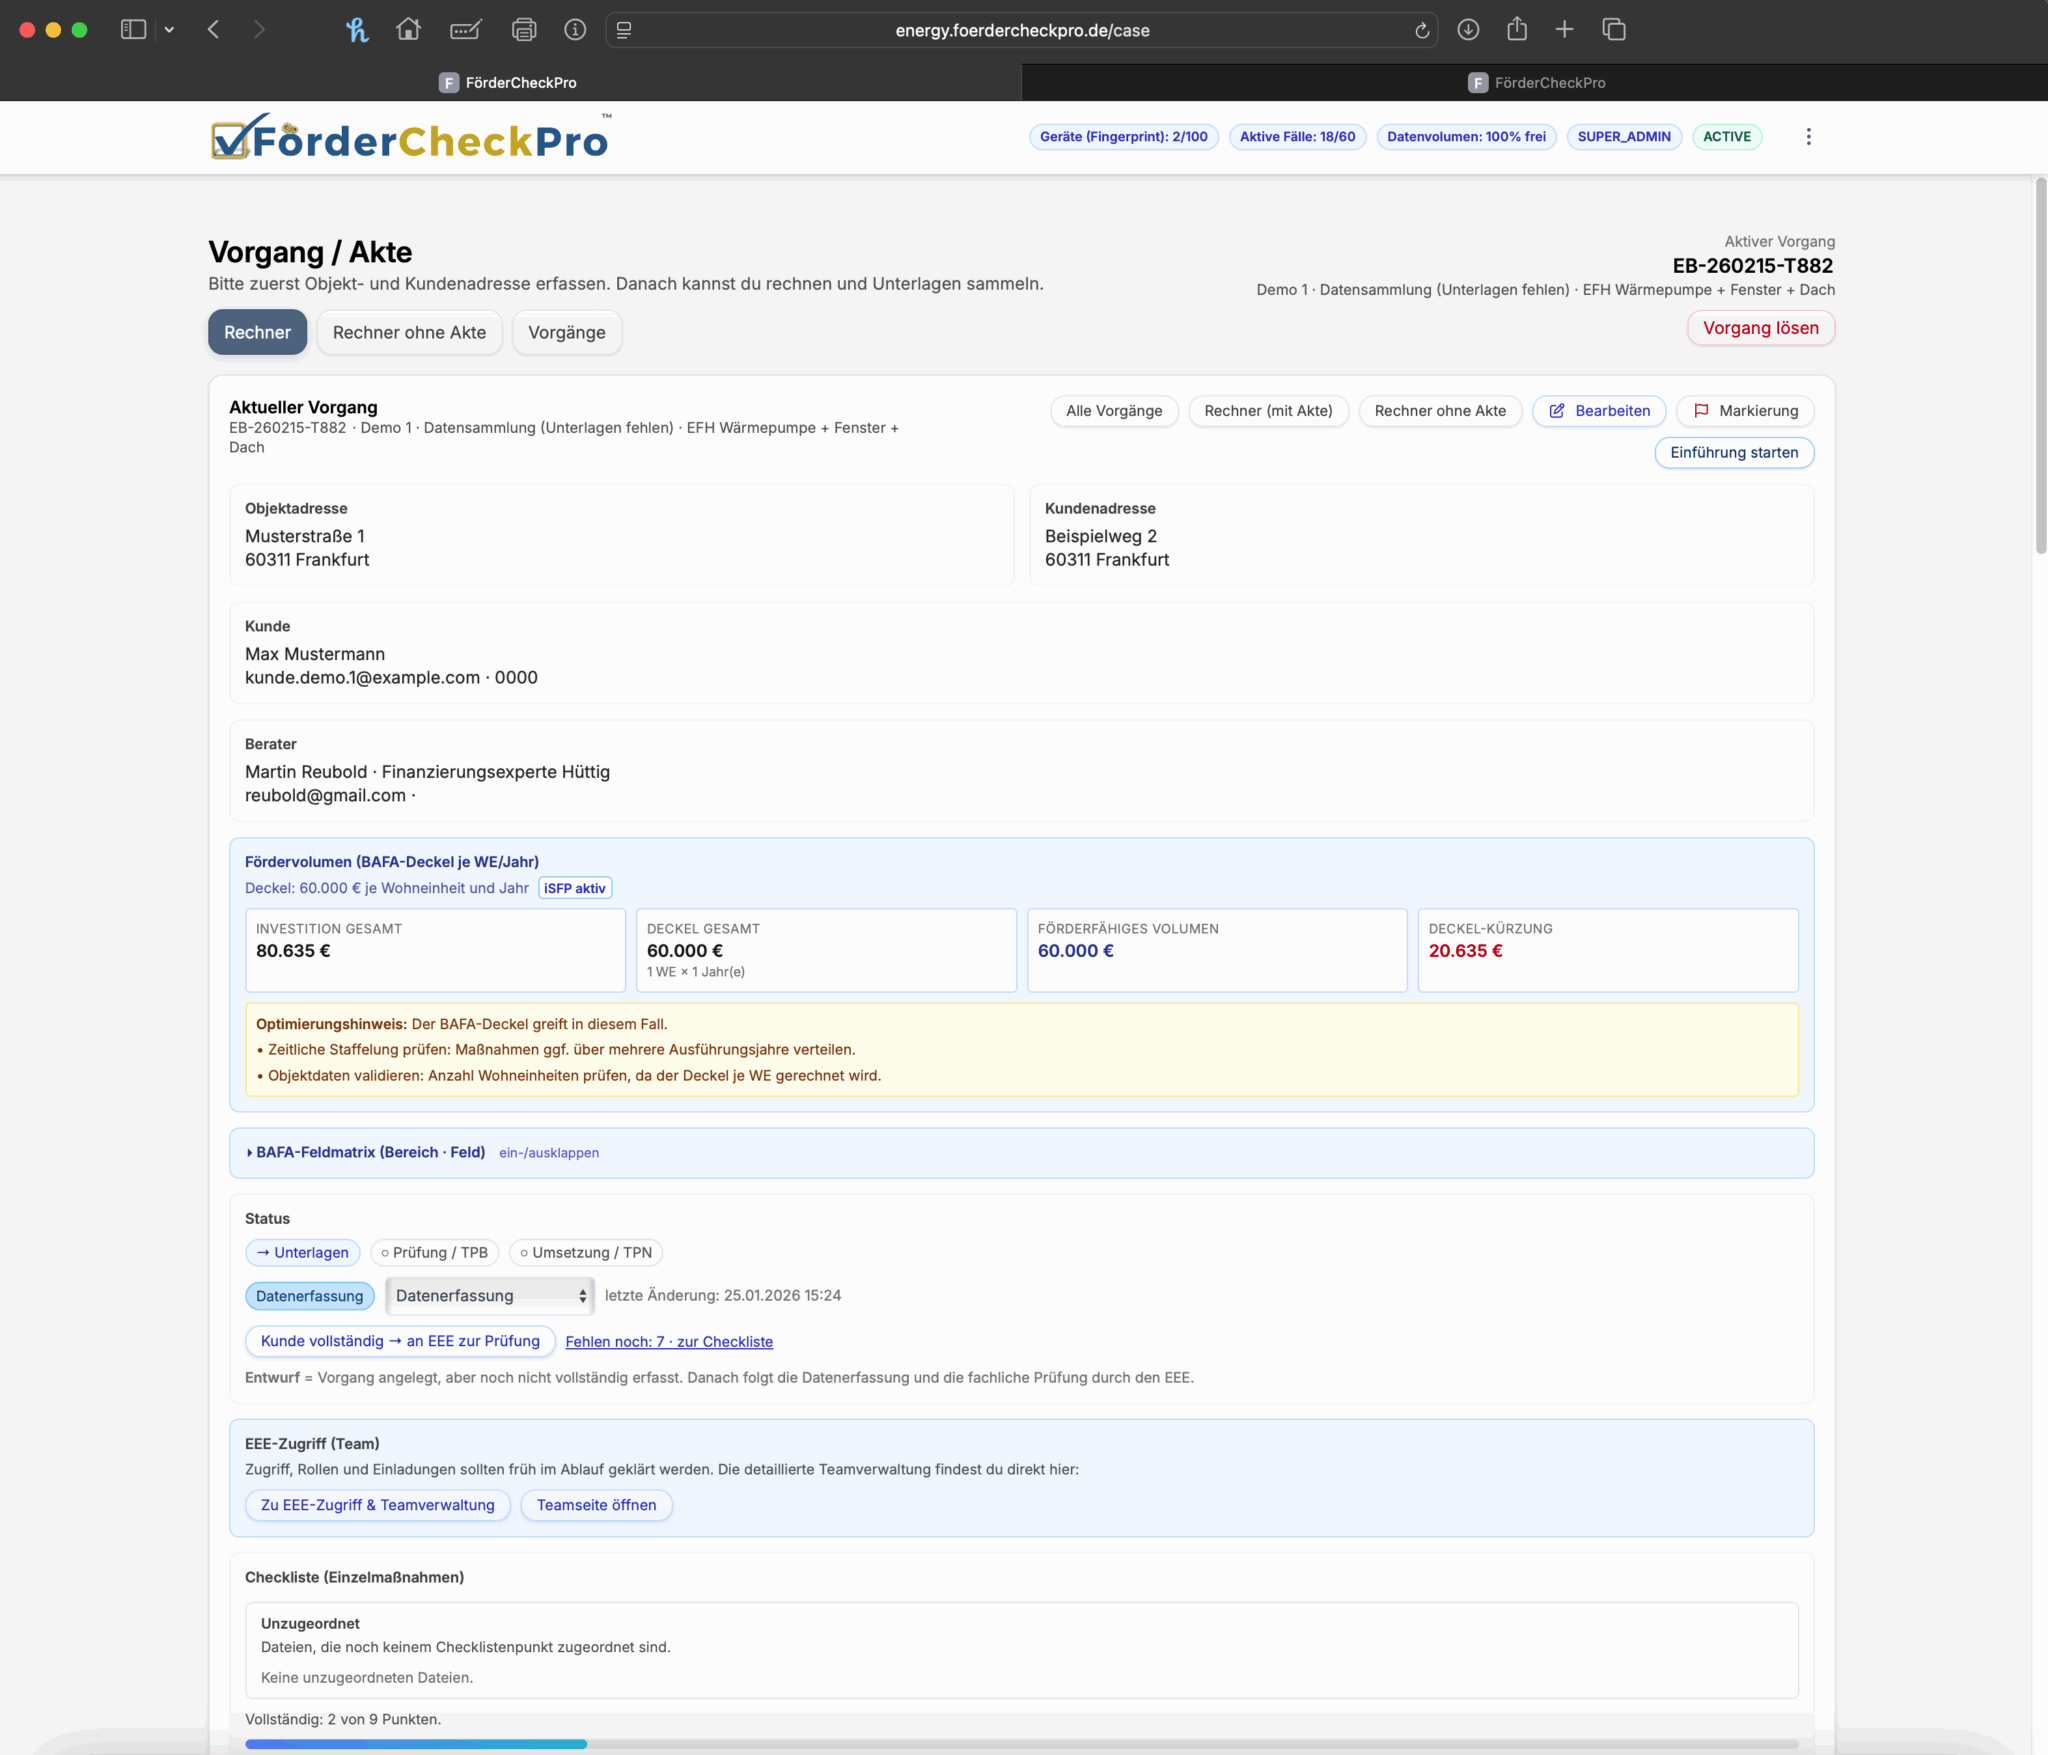Click the home icon in toolbar
Screen dimensions: 2048x1755
pos(408,30)
